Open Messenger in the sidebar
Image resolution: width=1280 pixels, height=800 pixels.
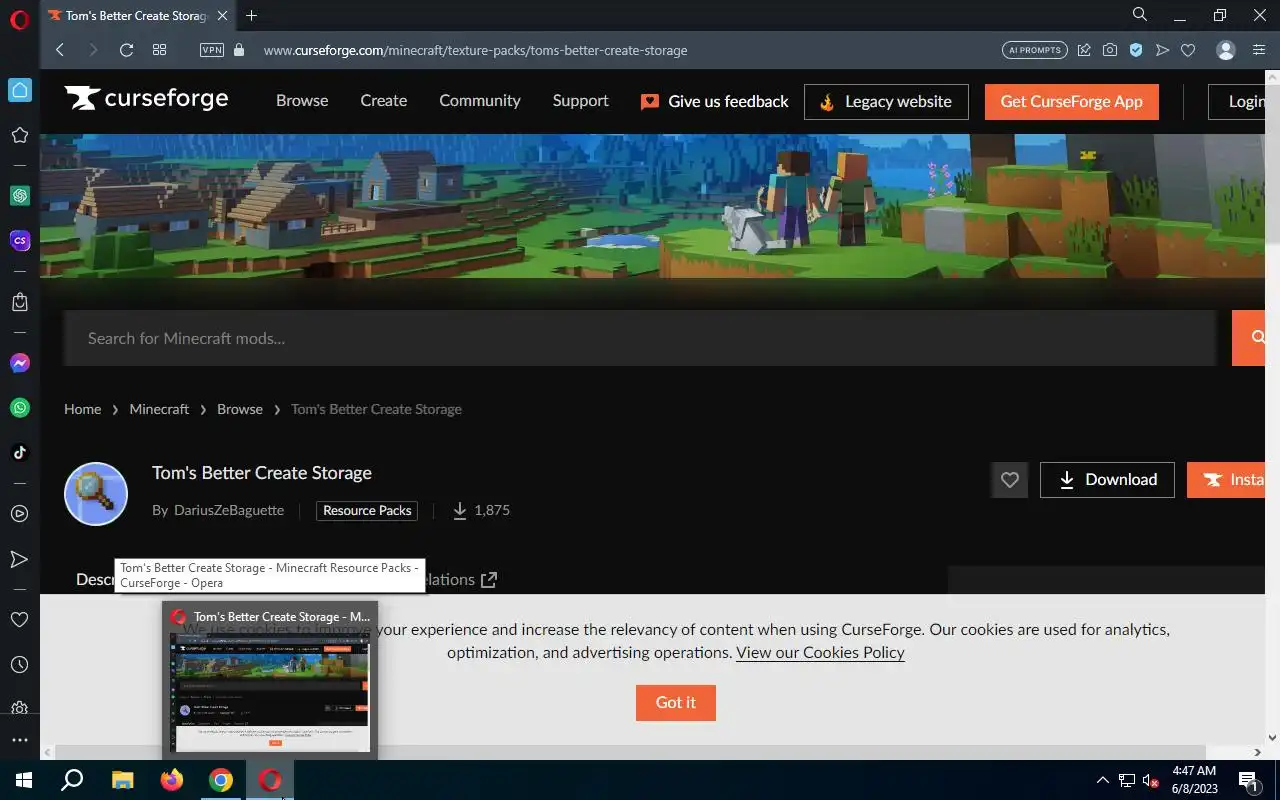tap(19, 363)
